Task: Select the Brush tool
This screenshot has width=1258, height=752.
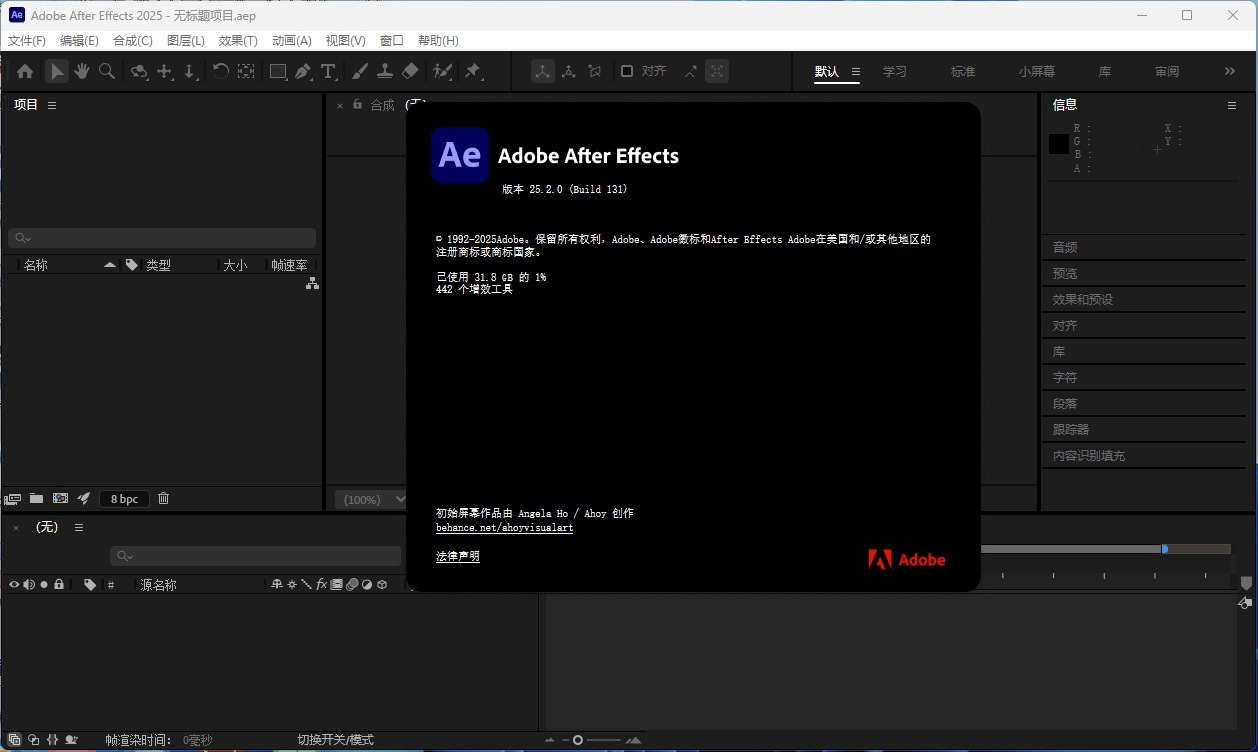Action: click(x=359, y=71)
